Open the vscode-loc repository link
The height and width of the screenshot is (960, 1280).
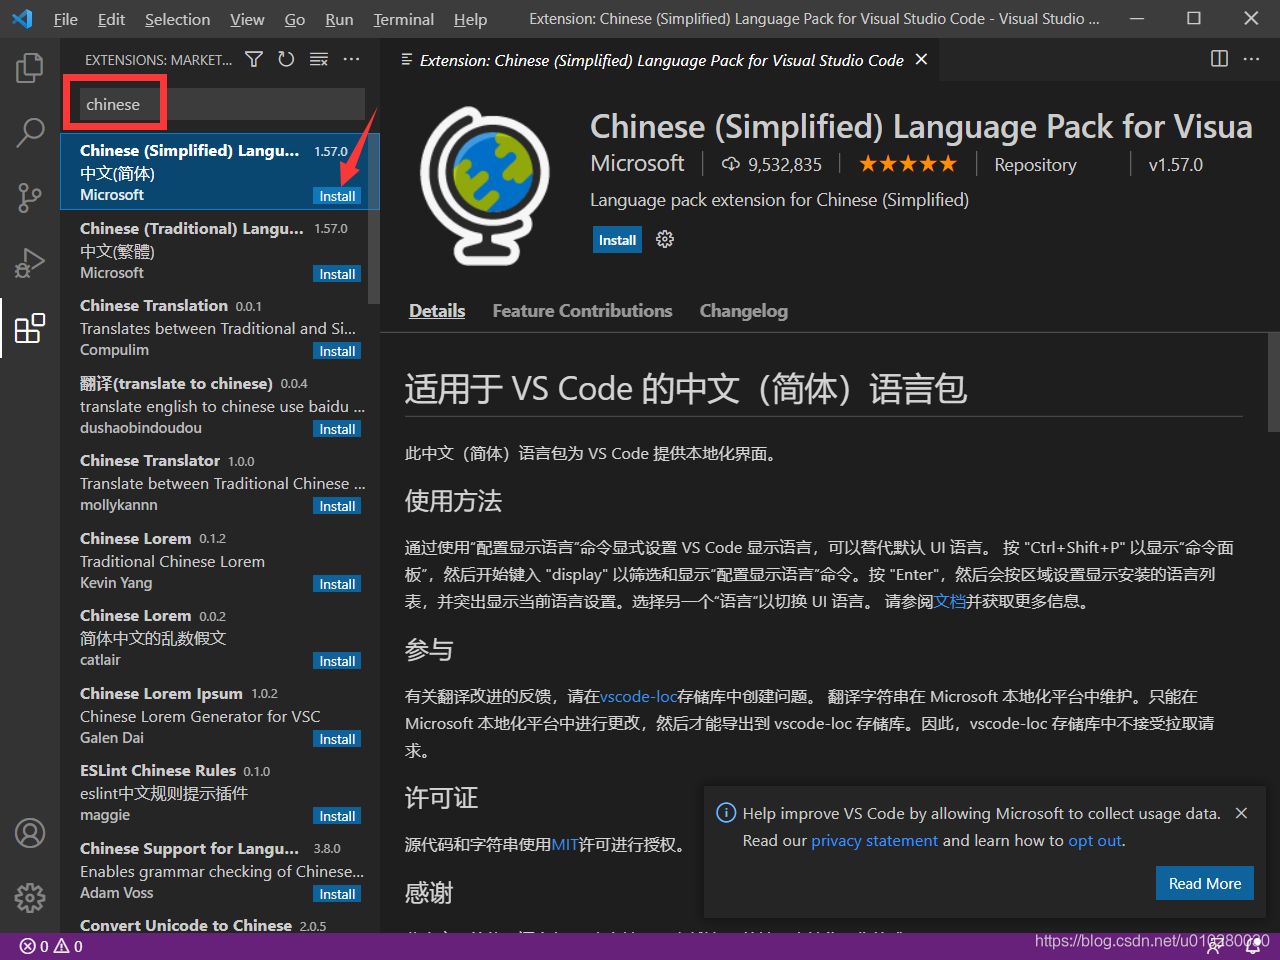pyautogui.click(x=638, y=696)
